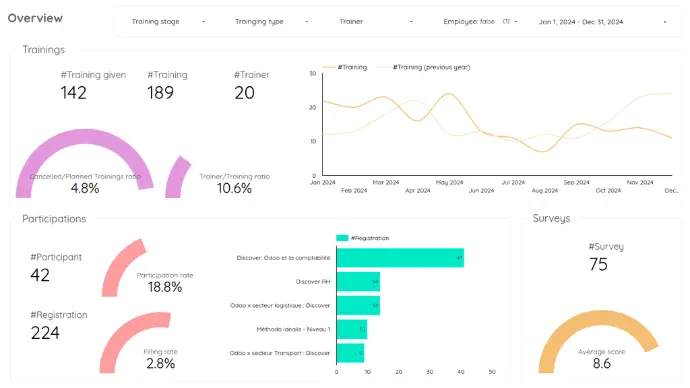Toggle the #Training legend series

tap(345, 67)
